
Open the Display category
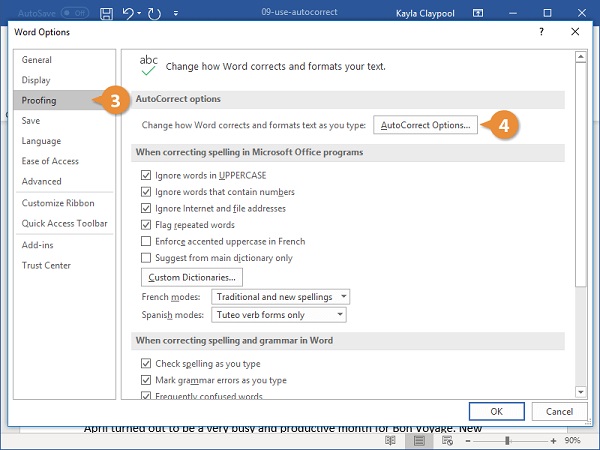coord(64,80)
